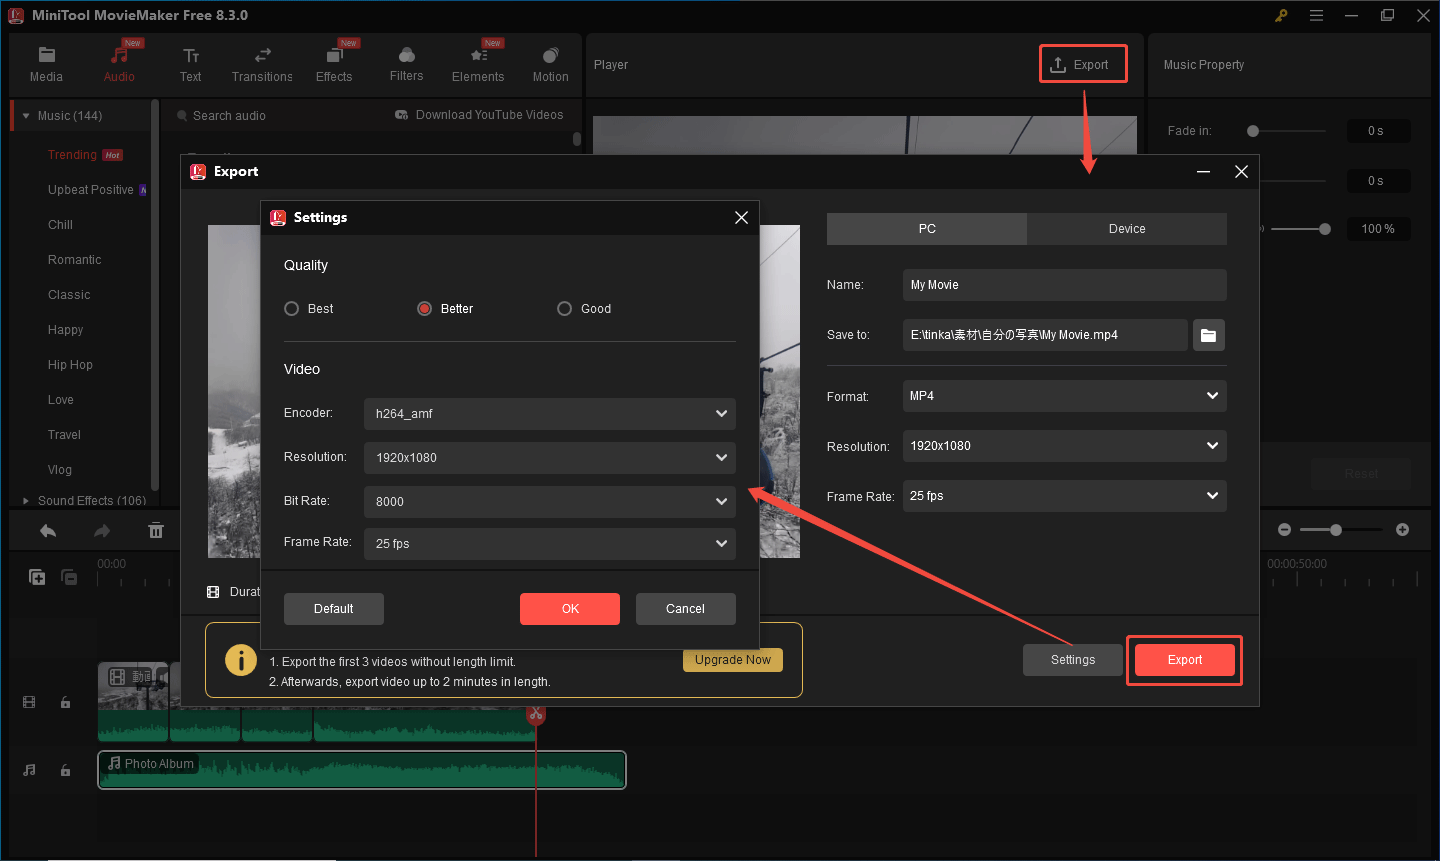1440x861 pixels.
Task: Open the Filters tab
Action: pos(406,65)
